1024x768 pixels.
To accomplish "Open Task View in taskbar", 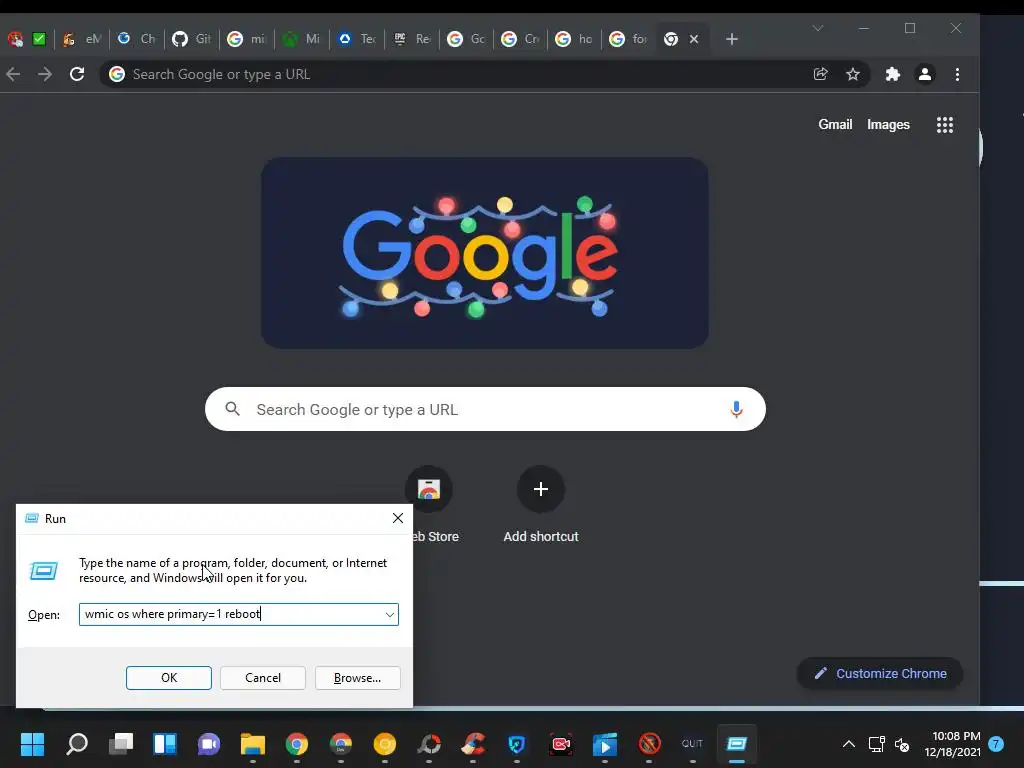I will click(x=121, y=744).
